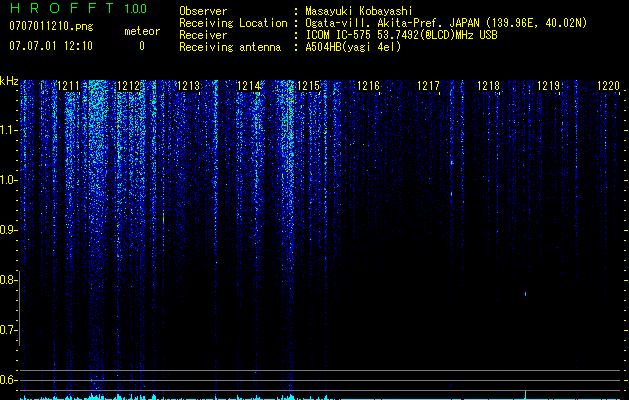Click the 1215 time marker
This screenshot has width=629, height=400.
308,86
